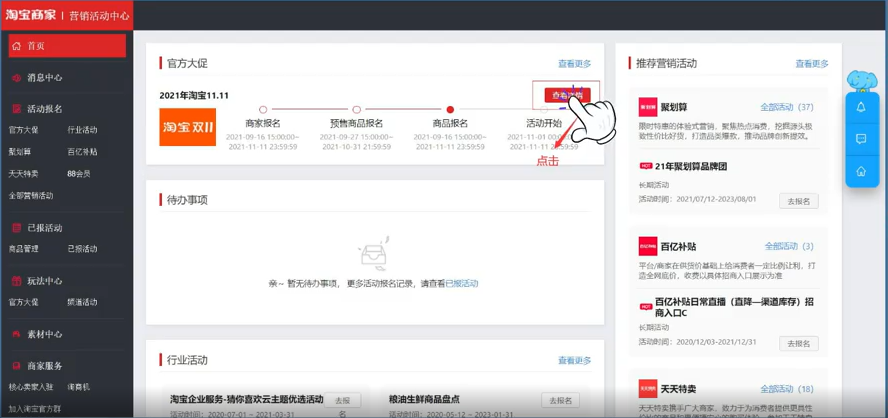Viewport: 888px width, 418px height.
Task: Open 消息中心 via its sidebar icon
Action: pos(16,78)
